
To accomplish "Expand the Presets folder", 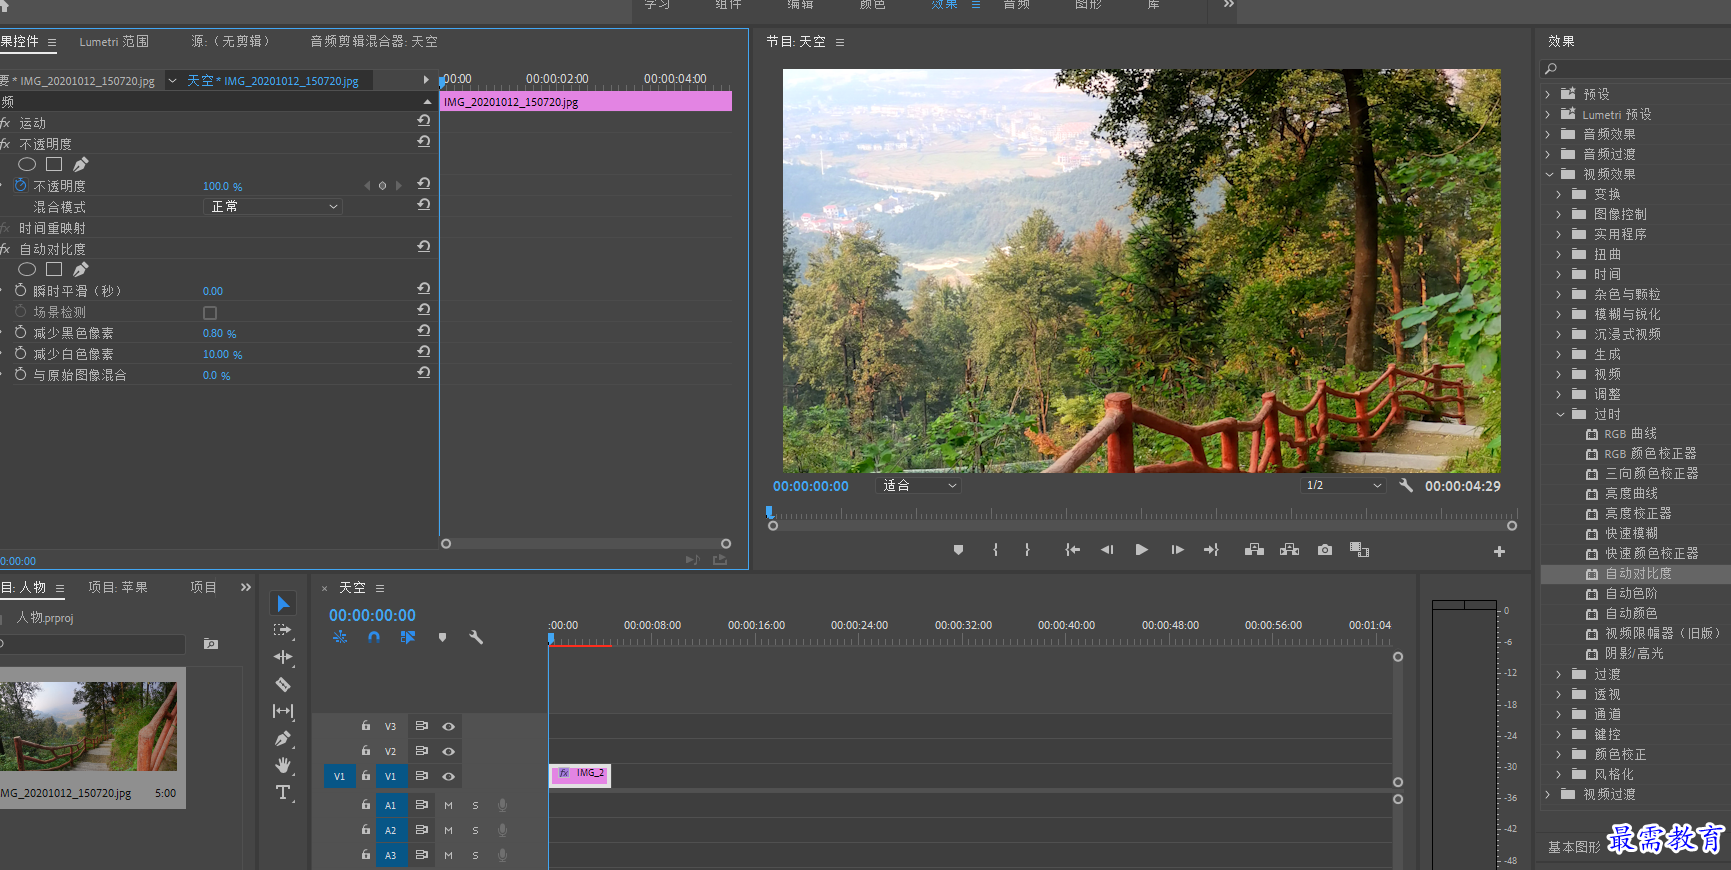I will 1548,94.
